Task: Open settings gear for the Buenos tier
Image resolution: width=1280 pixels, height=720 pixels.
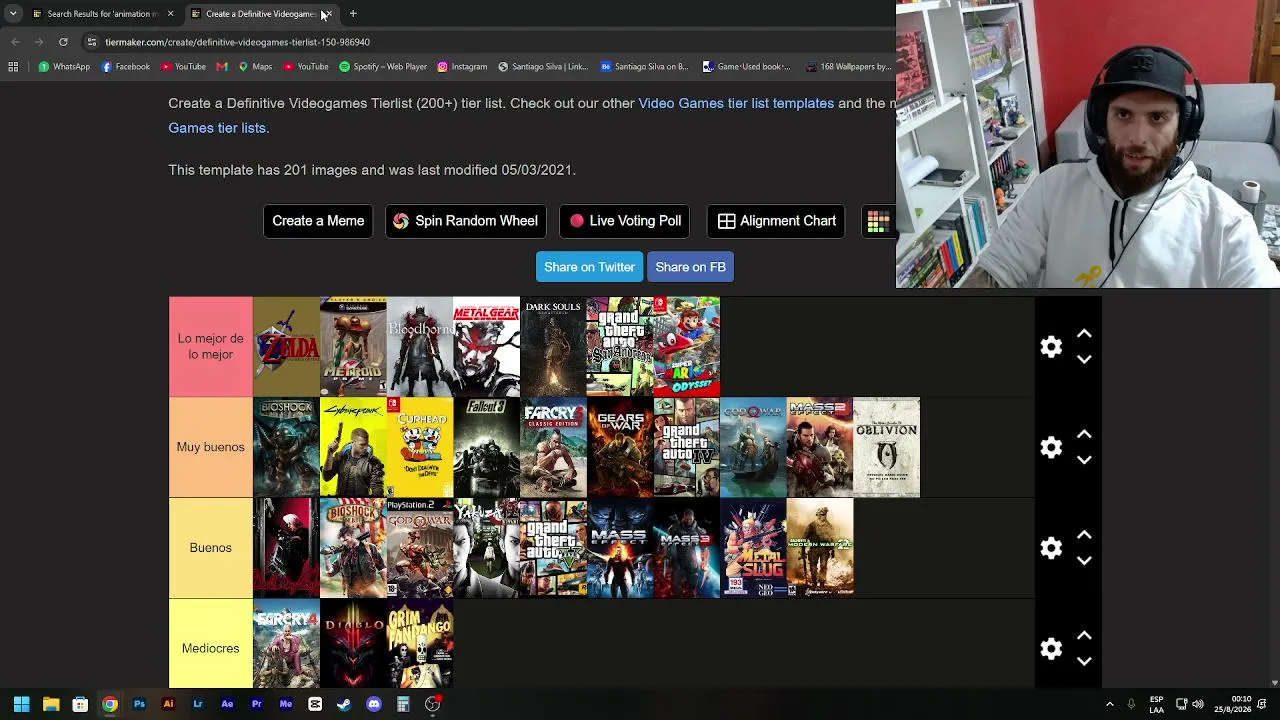Action: click(1051, 548)
